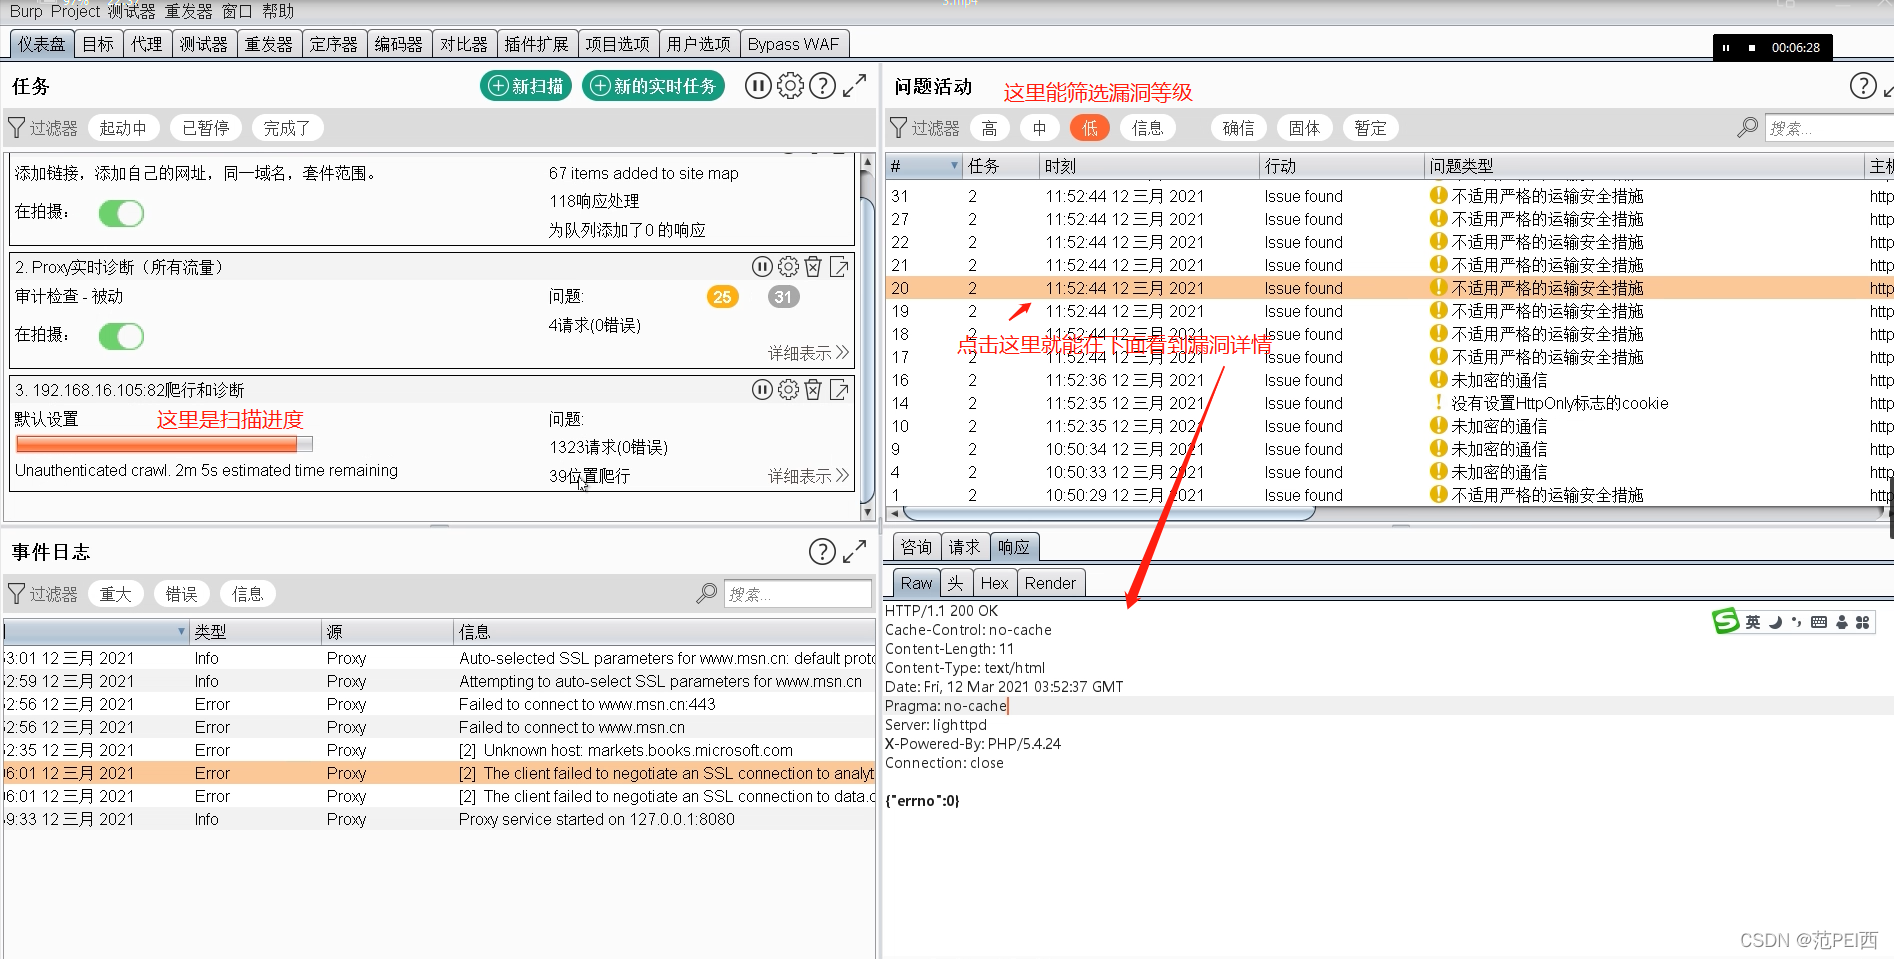This screenshot has width=1894, height=959.
Task: Open the Proxy tab
Action: click(x=147, y=44)
